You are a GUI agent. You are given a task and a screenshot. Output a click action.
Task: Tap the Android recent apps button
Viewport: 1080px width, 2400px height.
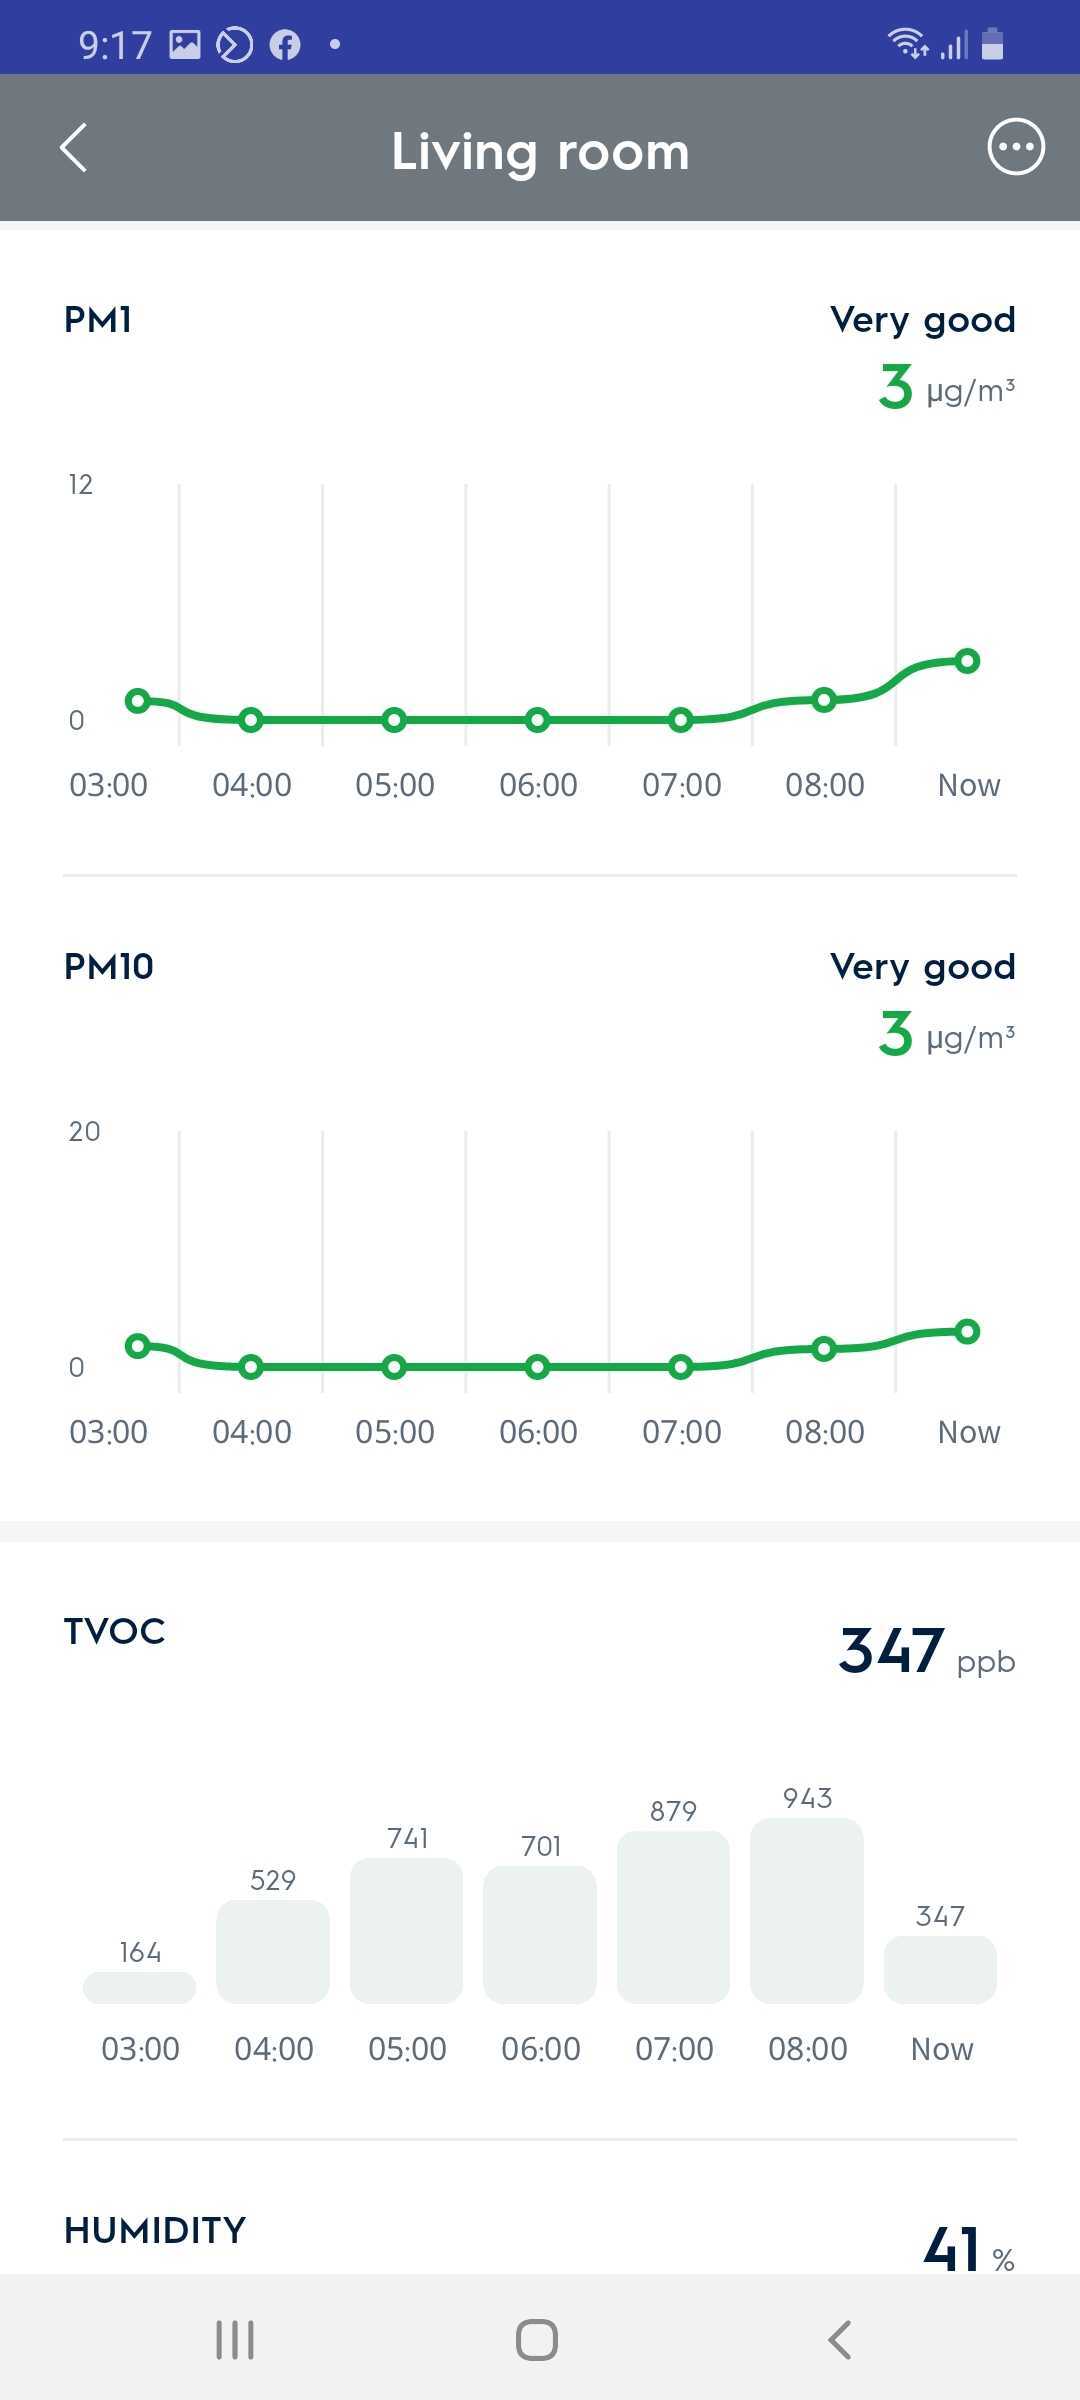[235, 2339]
